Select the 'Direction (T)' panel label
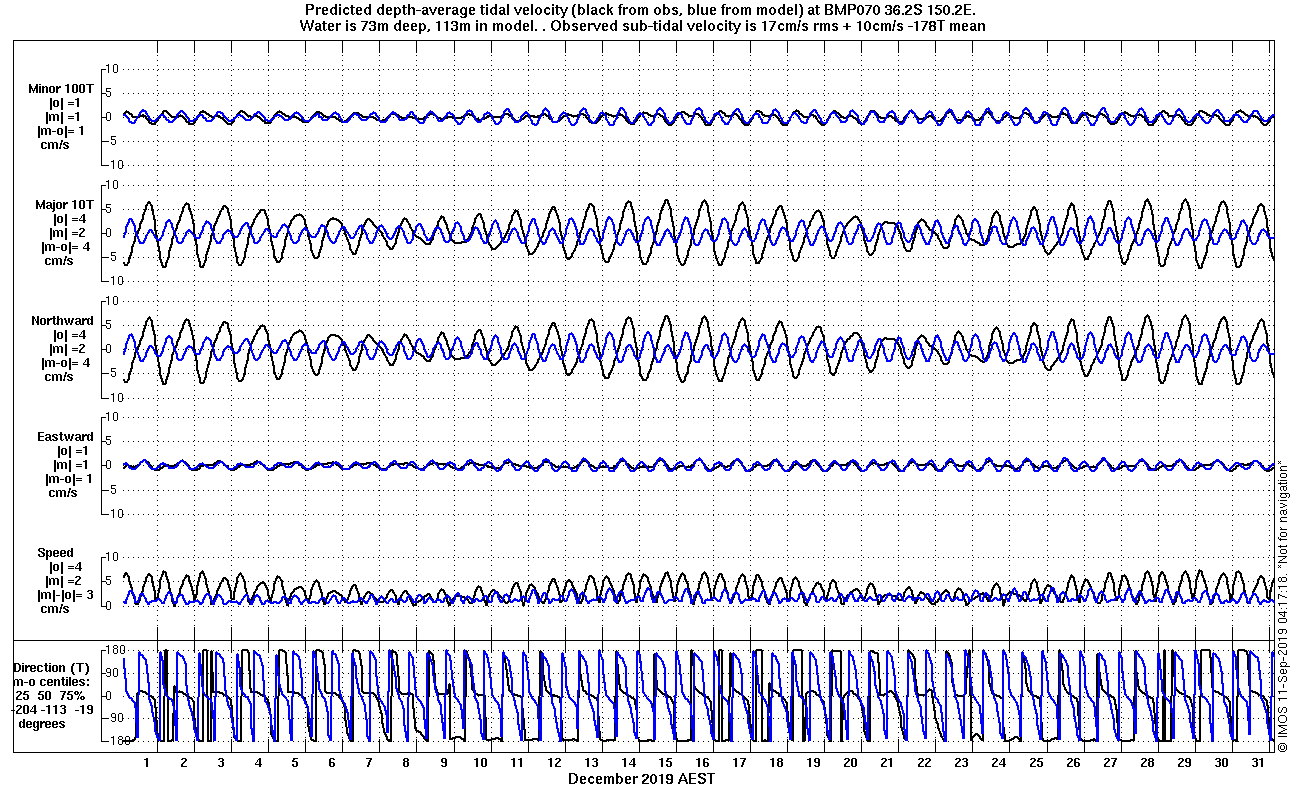 coord(51,667)
